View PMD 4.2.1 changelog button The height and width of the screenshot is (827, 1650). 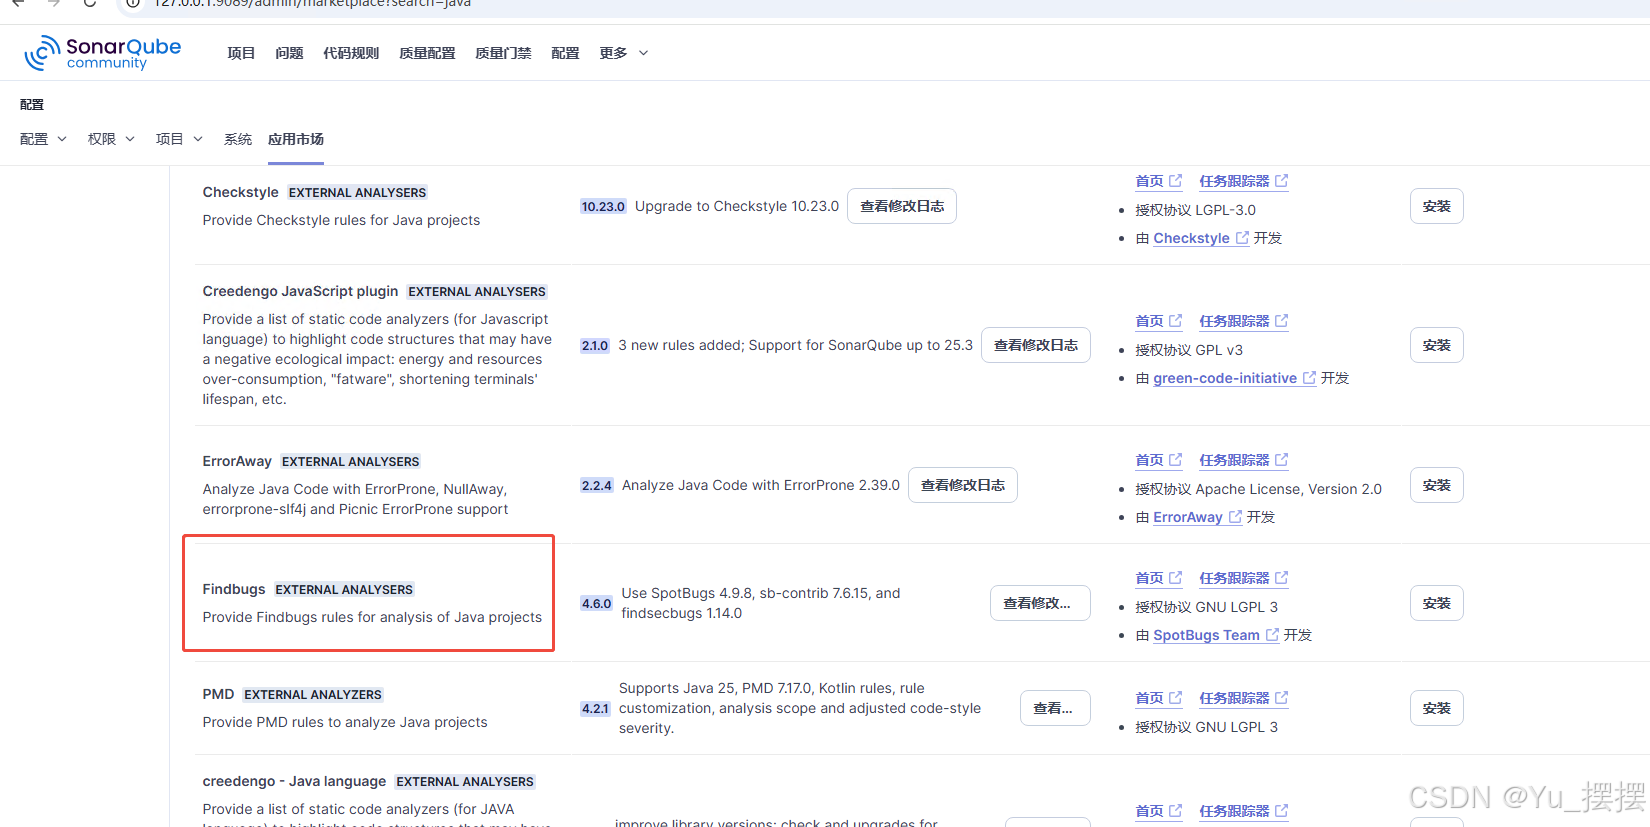point(1055,708)
